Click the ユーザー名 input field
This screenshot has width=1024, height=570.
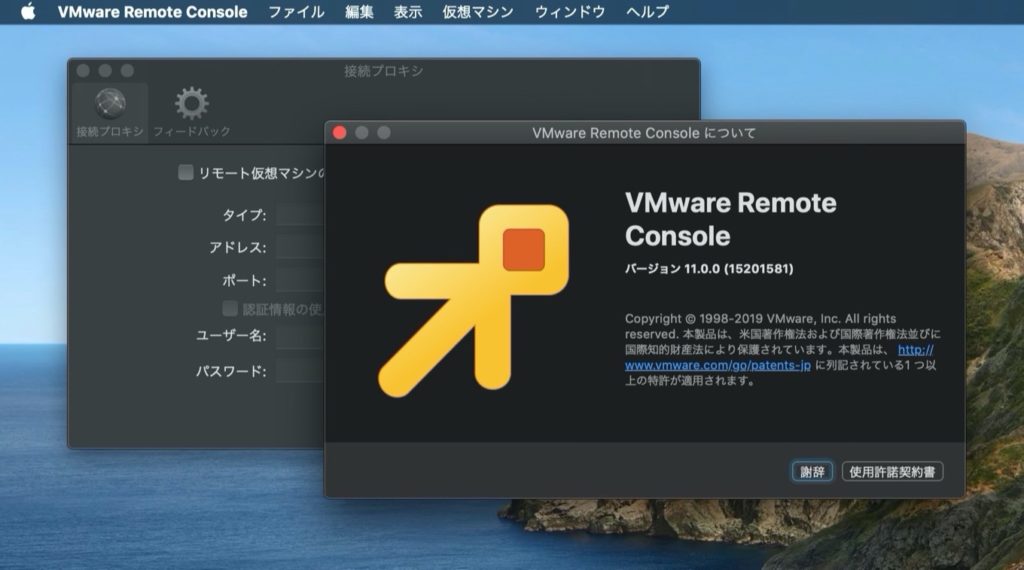click(300, 336)
